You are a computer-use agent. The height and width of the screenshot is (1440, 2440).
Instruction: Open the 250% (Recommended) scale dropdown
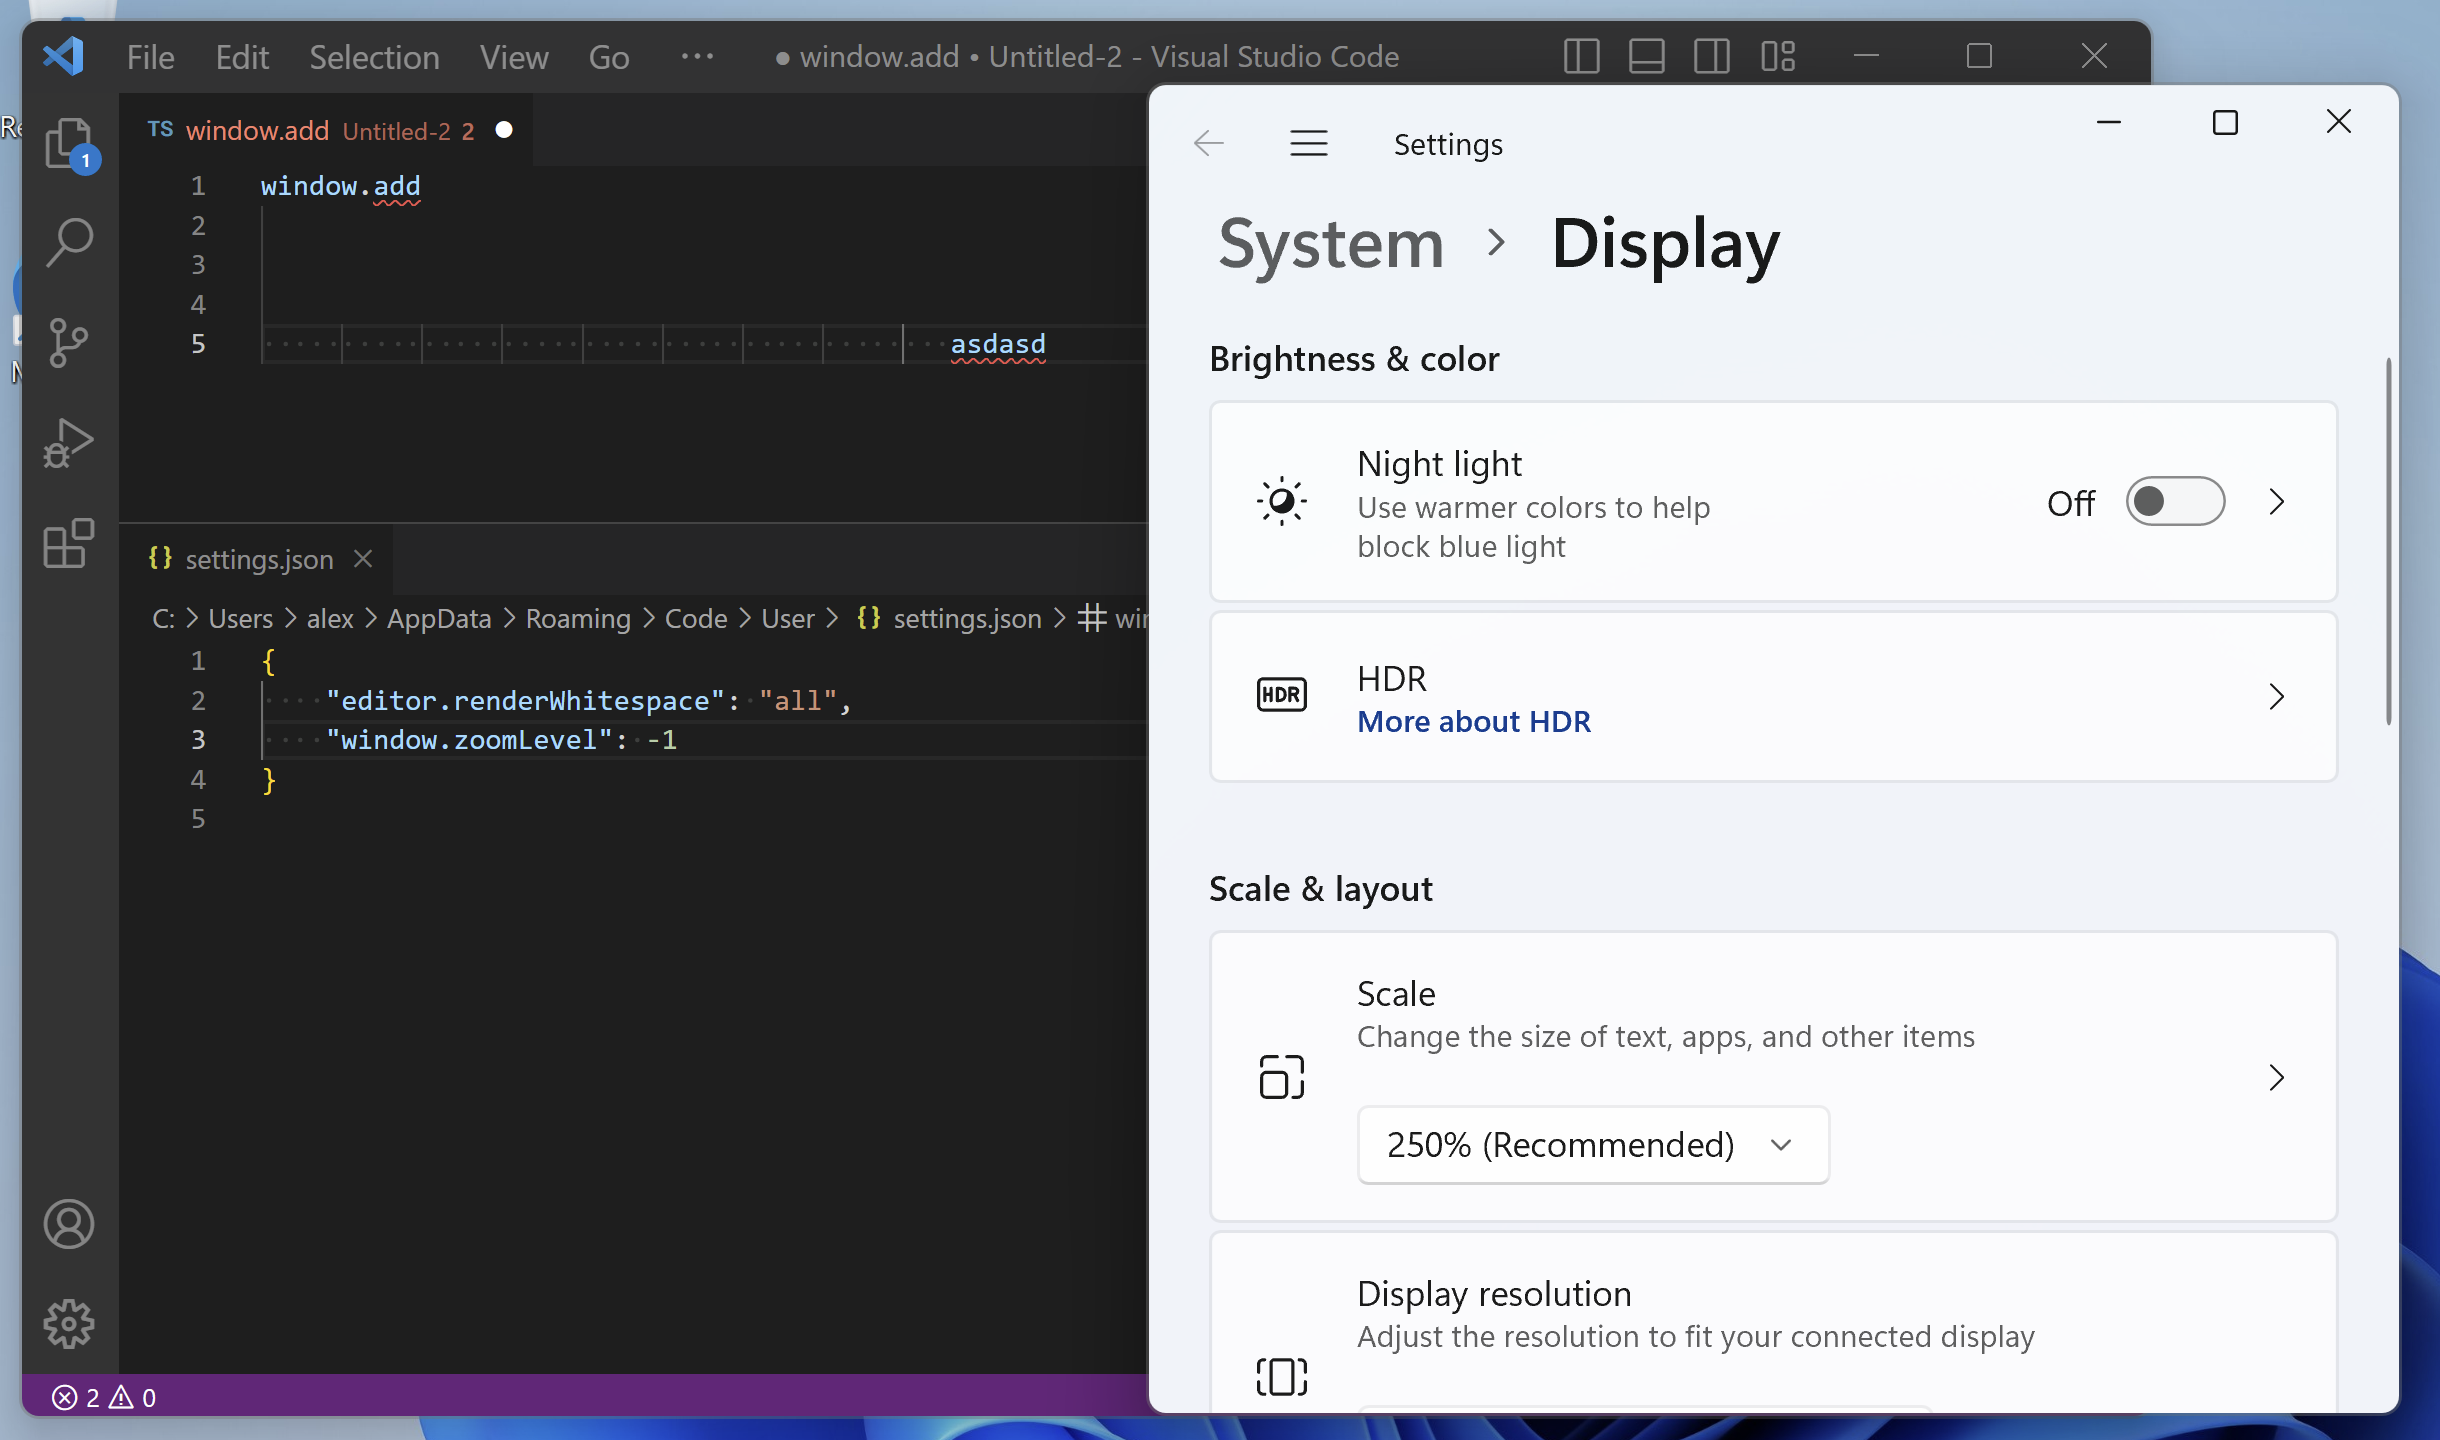point(1592,1145)
